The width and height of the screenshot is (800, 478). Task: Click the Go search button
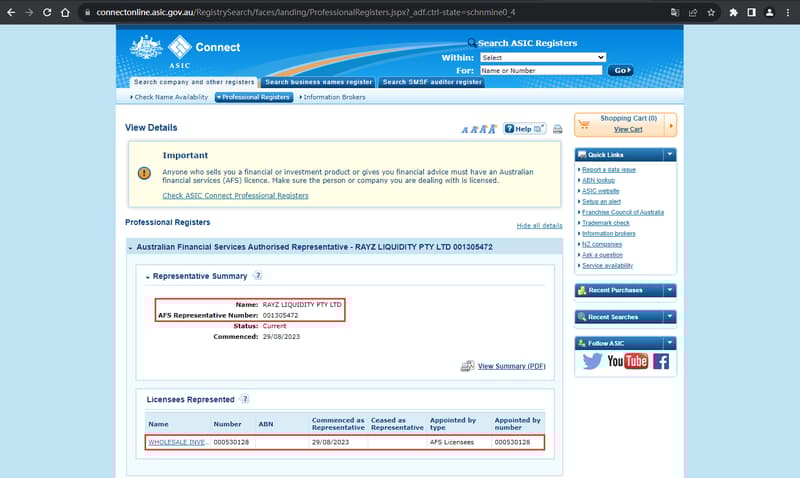(x=620, y=70)
